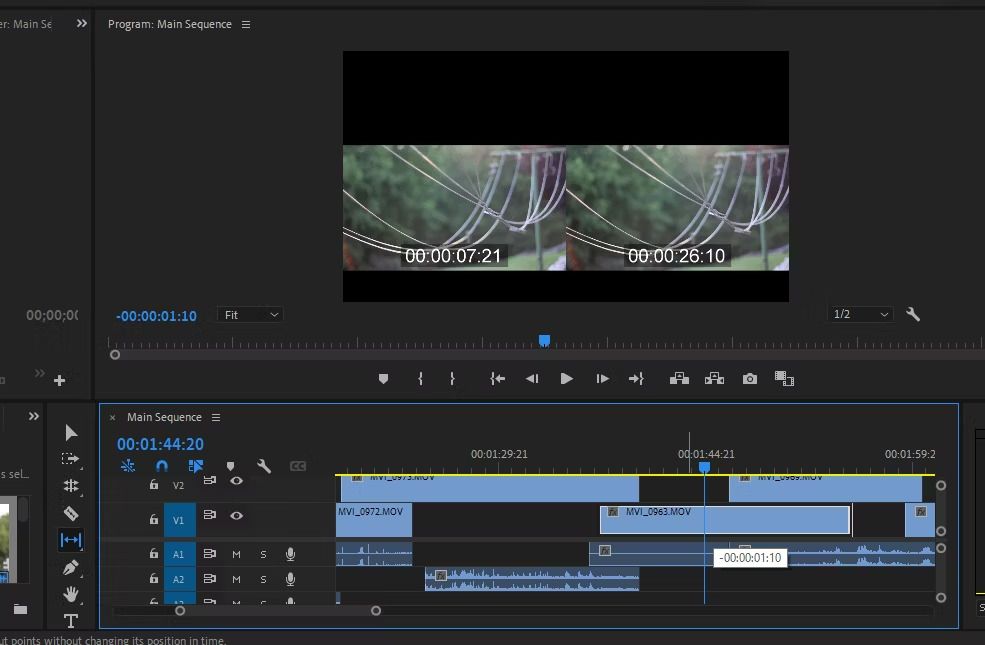Viewport: 985px width, 645px height.
Task: Click the Mark In button
Action: [420, 379]
